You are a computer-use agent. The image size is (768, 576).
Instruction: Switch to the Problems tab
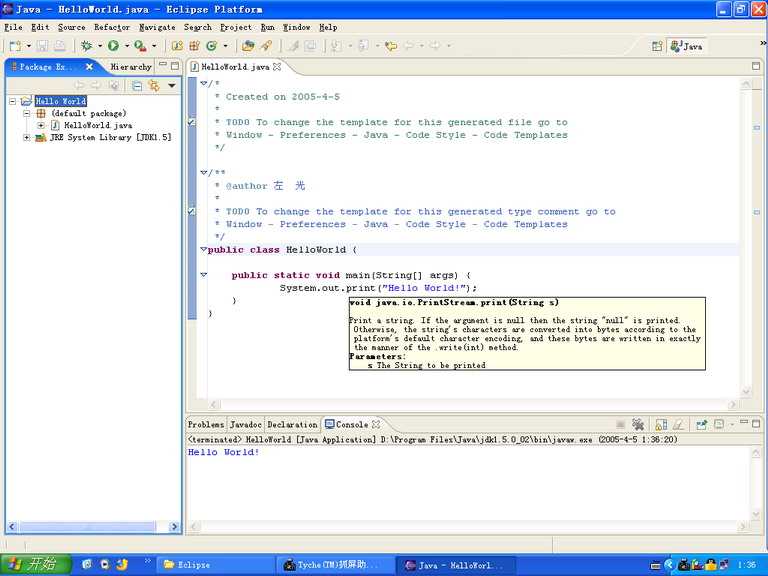206,425
